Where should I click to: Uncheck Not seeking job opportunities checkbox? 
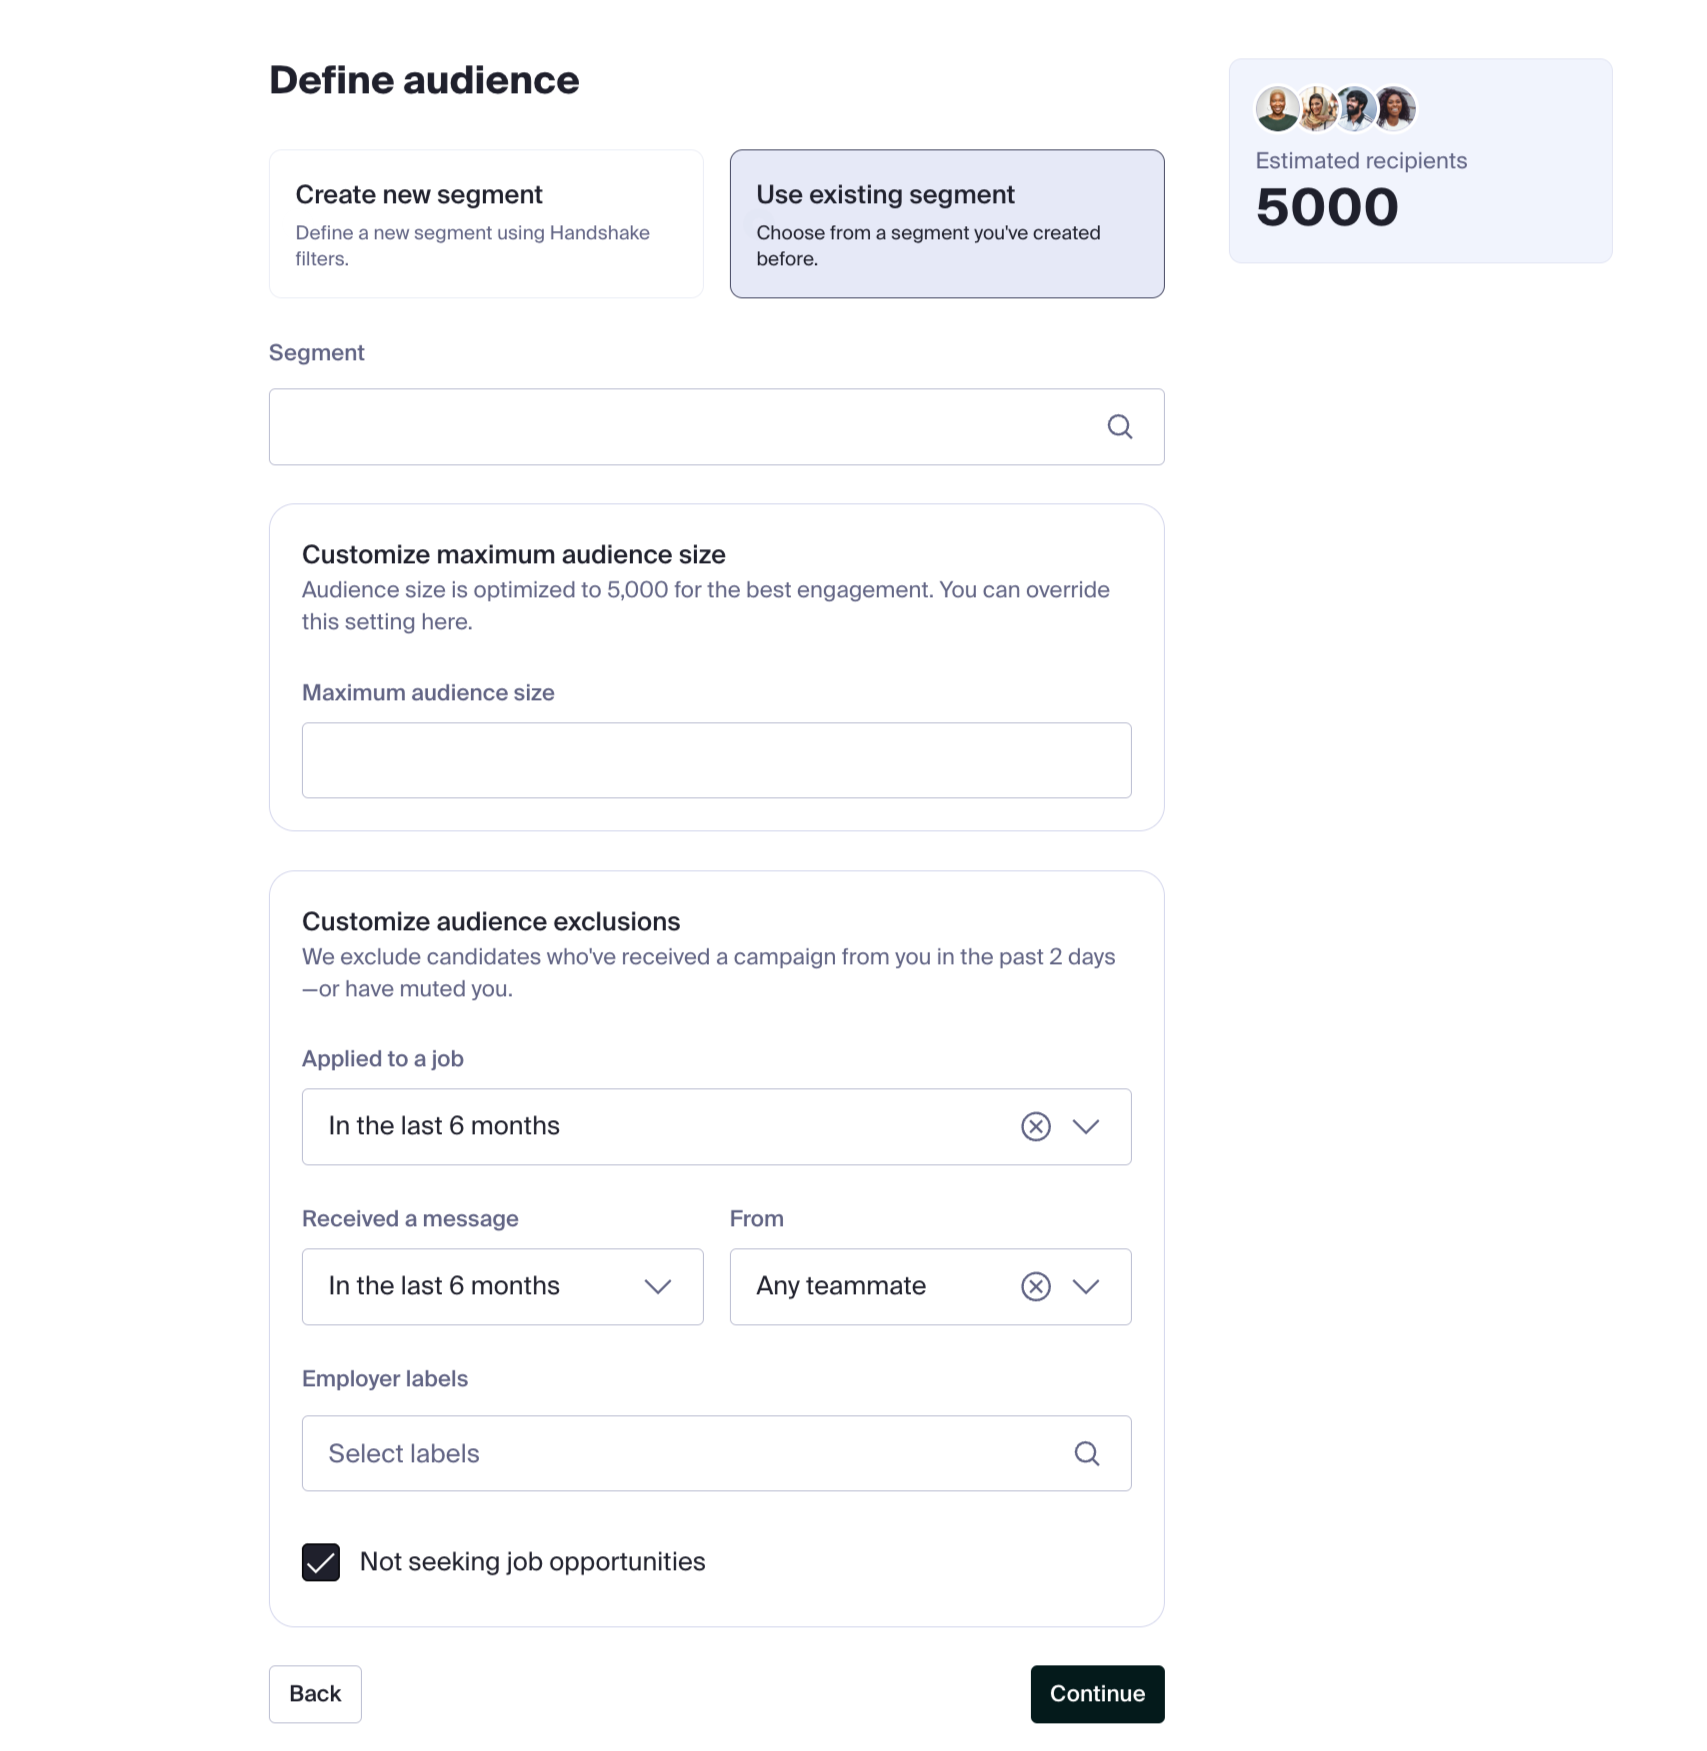click(321, 1561)
